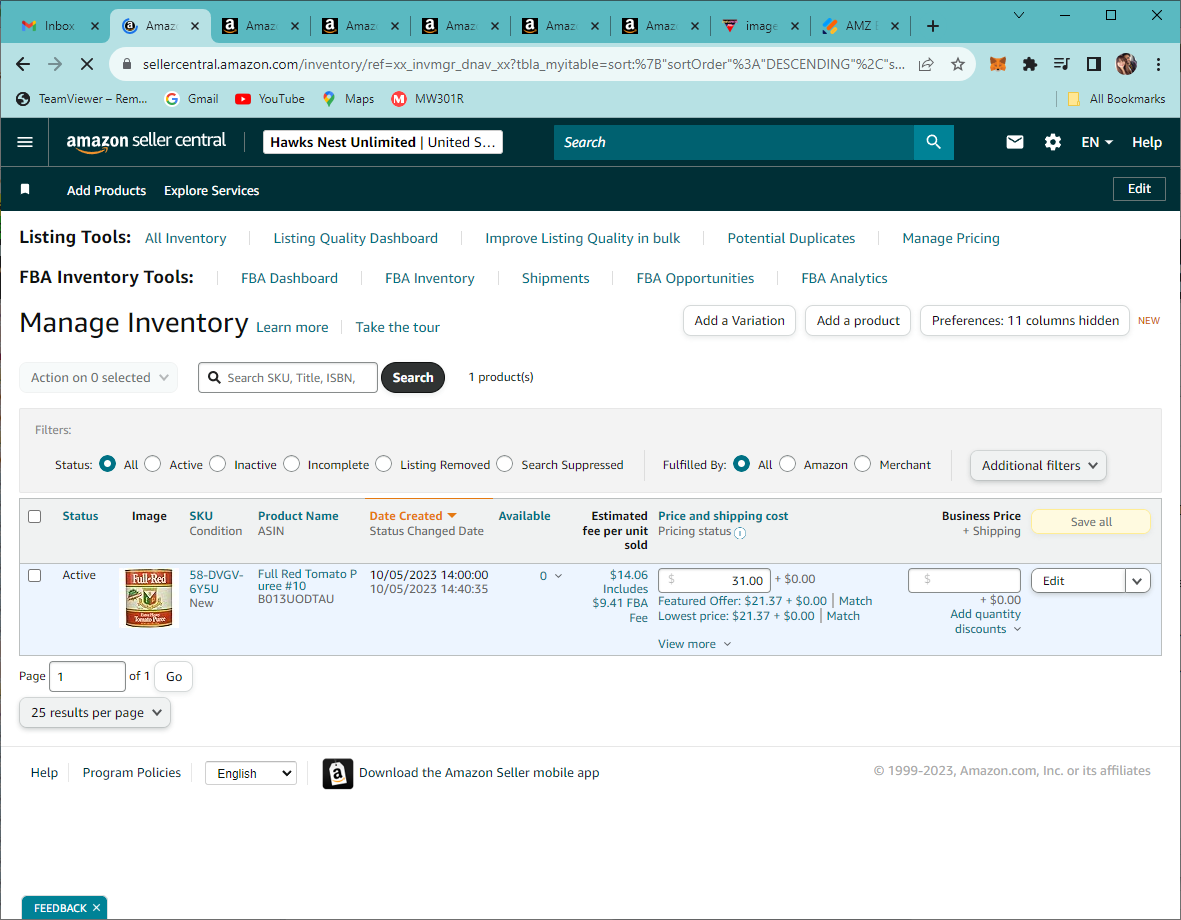The image size is (1181, 920).
Task: Open the MetaMask fox extension
Action: 997,64
